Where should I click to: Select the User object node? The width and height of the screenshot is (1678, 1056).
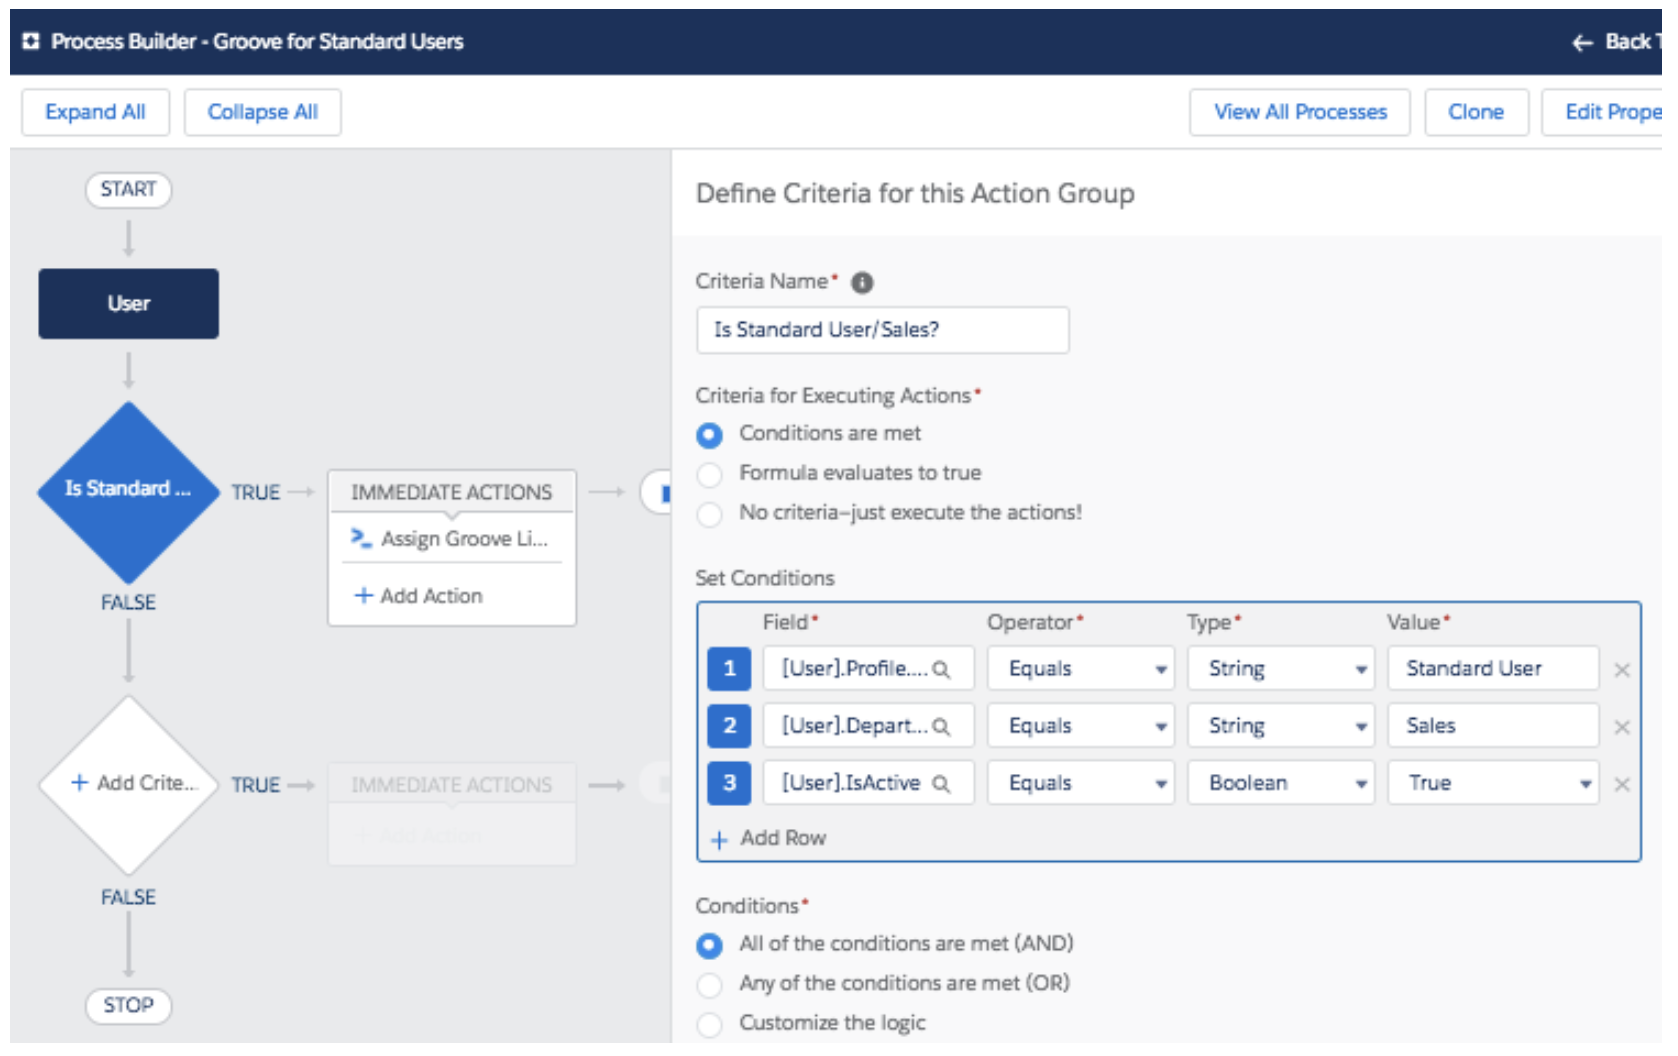point(128,304)
